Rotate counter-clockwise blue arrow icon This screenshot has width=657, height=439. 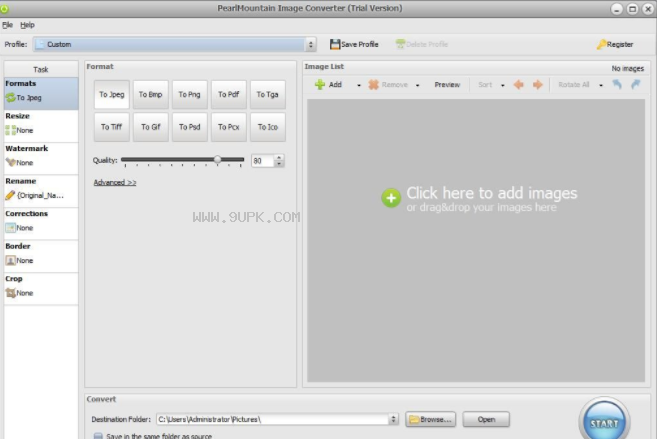coord(617,84)
